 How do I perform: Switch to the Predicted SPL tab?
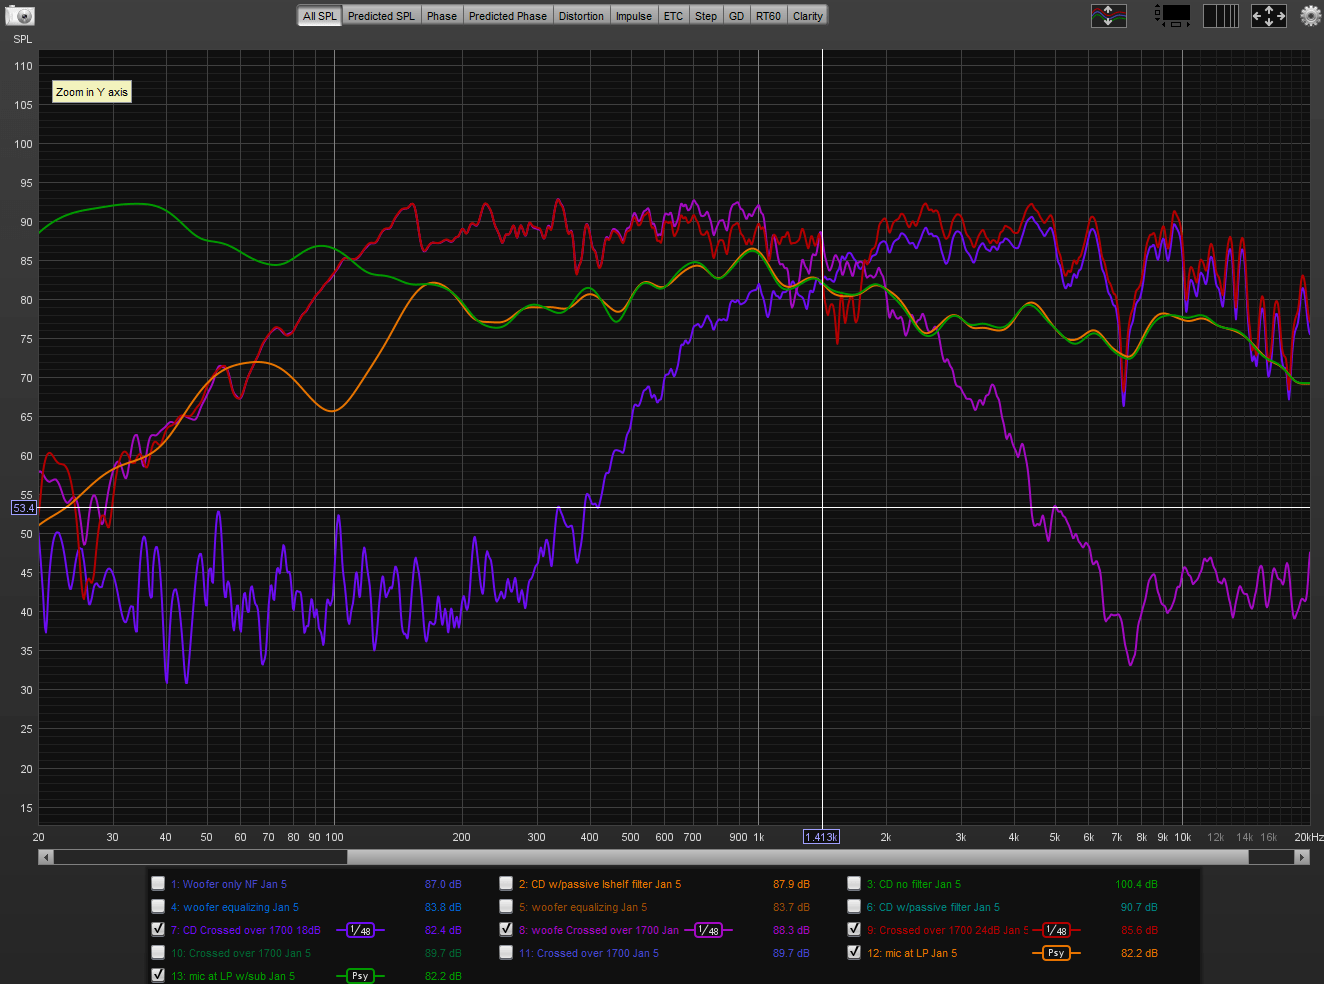tap(381, 16)
